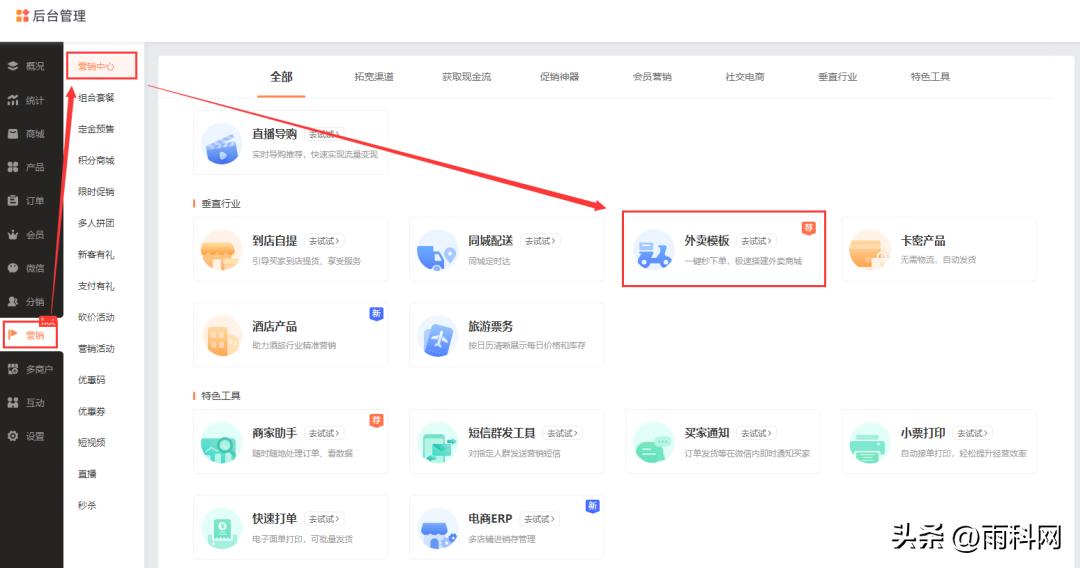Open the 产品 products grid icon
Image resolution: width=1080 pixels, height=568 pixels.
13,167
